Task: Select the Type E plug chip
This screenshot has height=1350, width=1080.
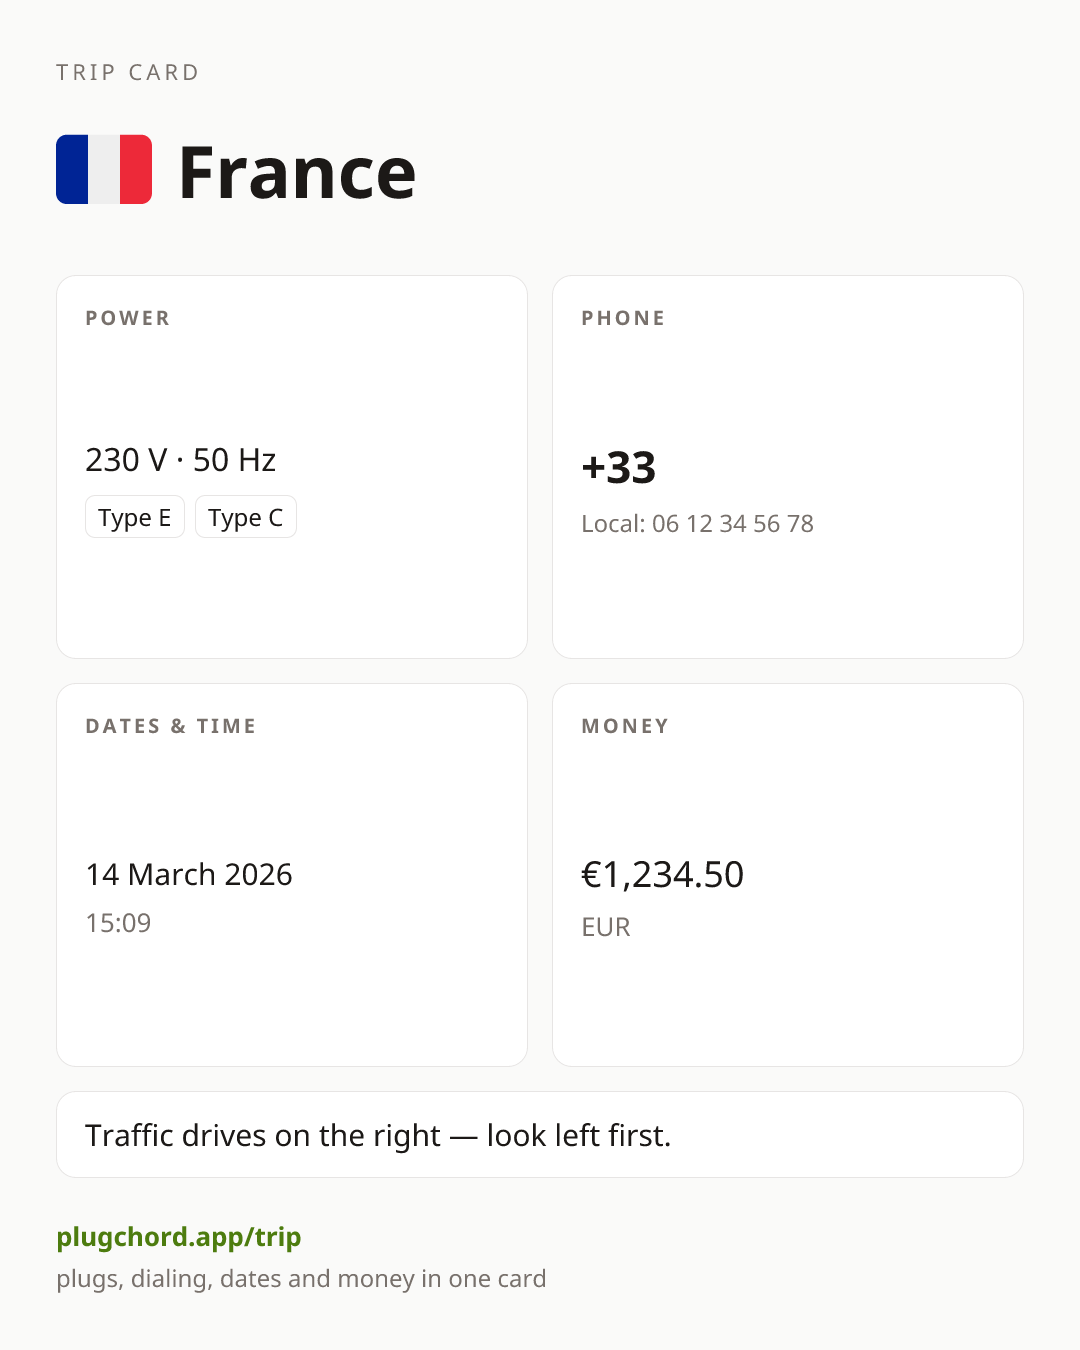Action: click(135, 517)
